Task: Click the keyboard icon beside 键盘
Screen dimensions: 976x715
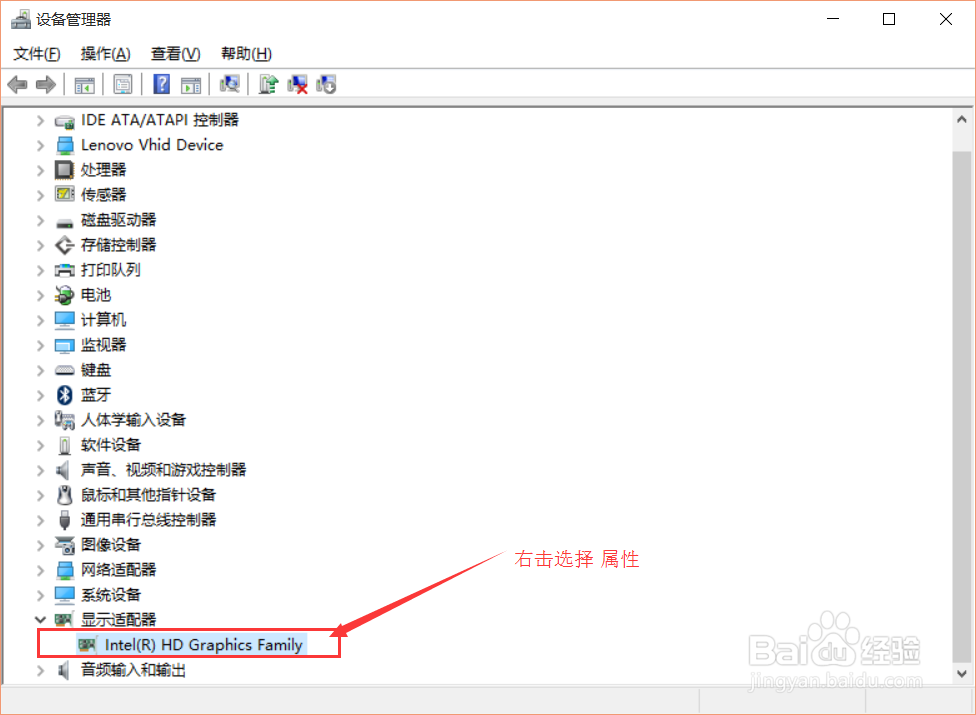Action: 64,370
